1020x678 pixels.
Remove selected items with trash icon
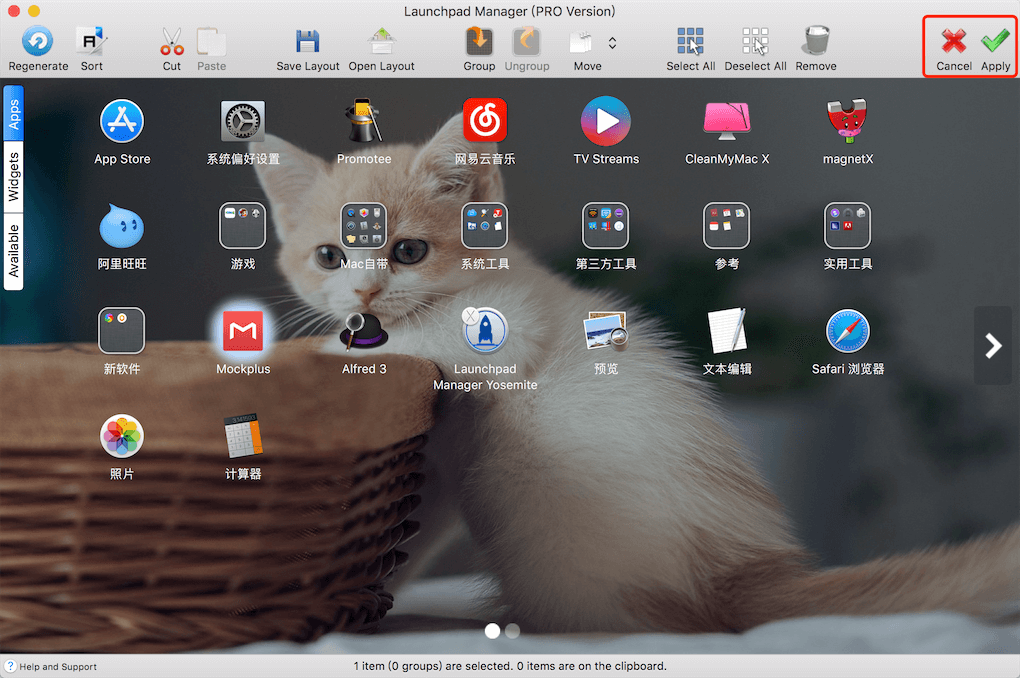click(816, 41)
